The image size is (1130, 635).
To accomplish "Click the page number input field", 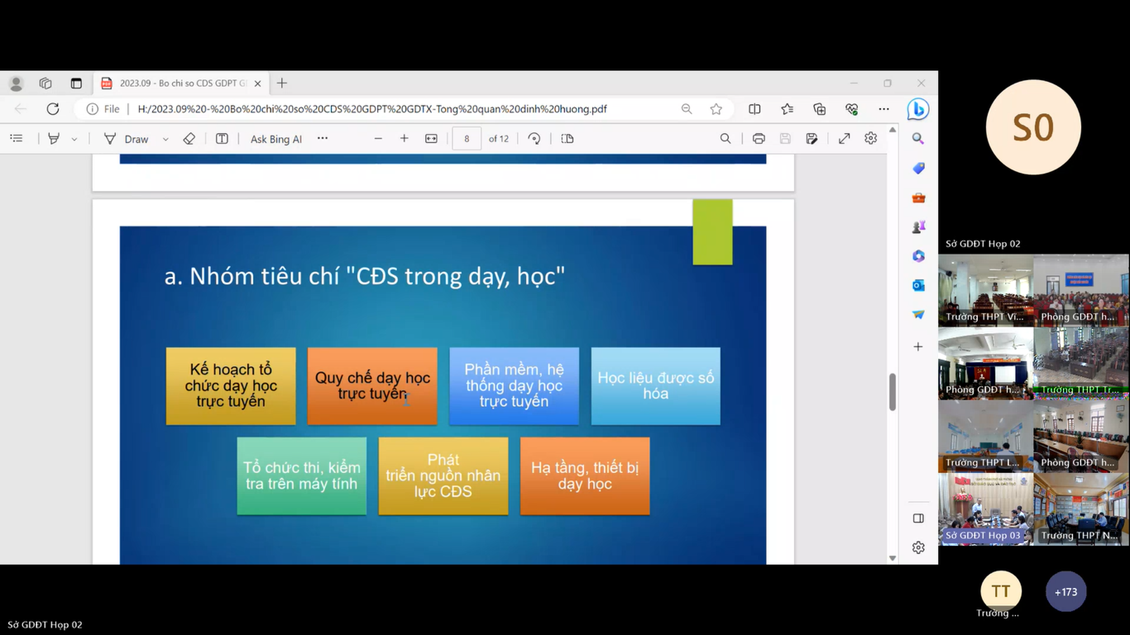I will pos(466,139).
